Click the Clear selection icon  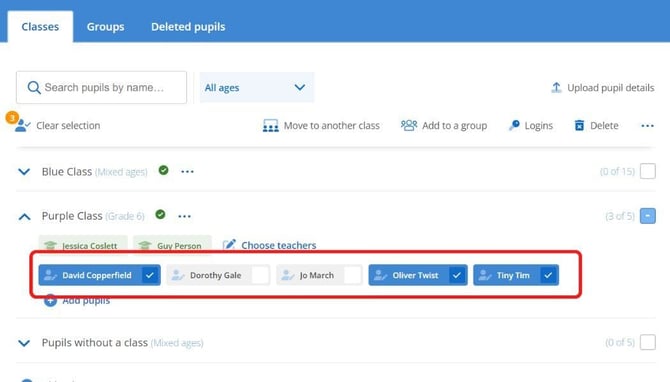tap(22, 125)
